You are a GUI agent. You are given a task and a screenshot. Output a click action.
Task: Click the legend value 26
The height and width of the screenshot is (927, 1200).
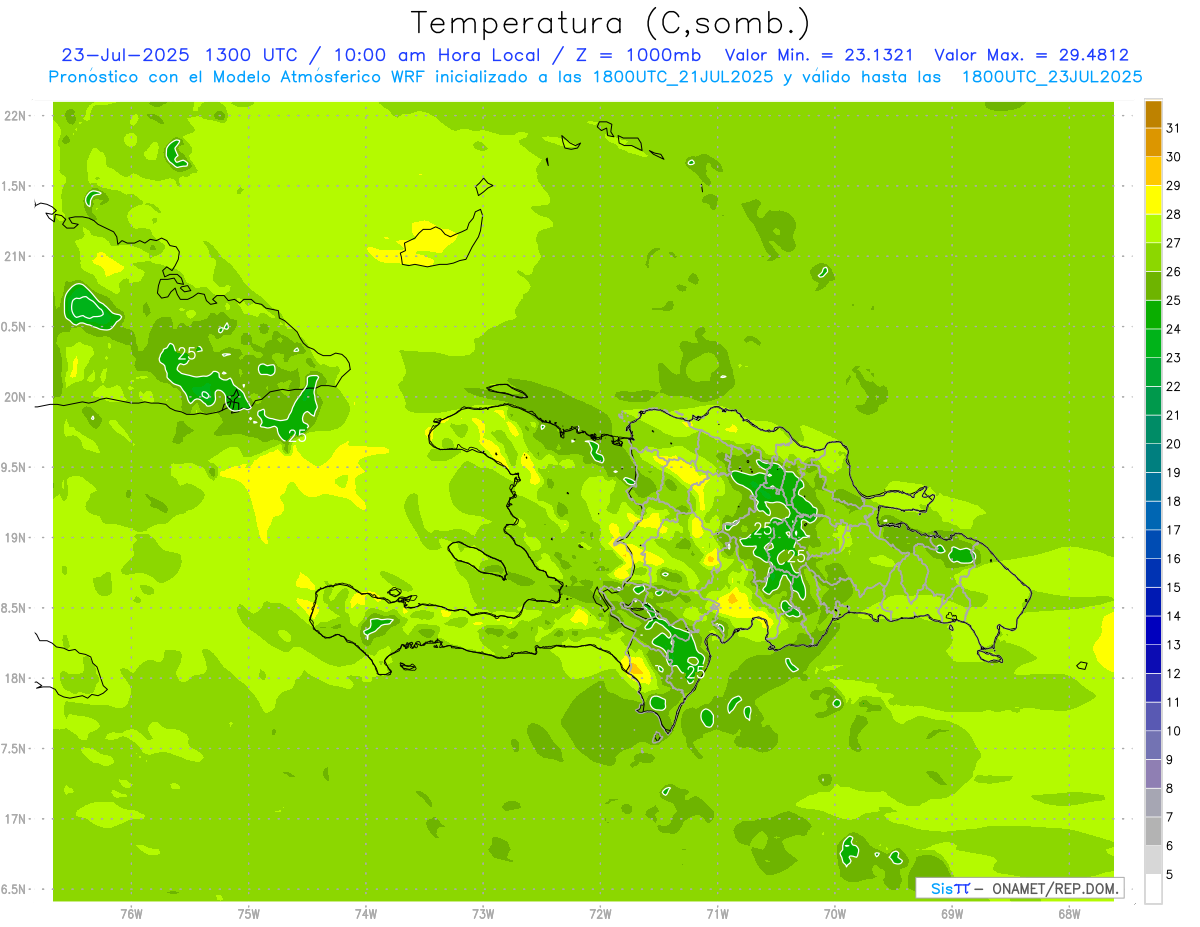[x=1173, y=272]
